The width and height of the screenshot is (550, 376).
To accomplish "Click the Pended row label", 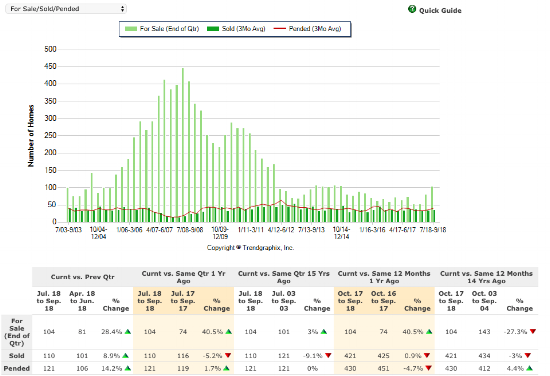I will pyautogui.click(x=17, y=368).
